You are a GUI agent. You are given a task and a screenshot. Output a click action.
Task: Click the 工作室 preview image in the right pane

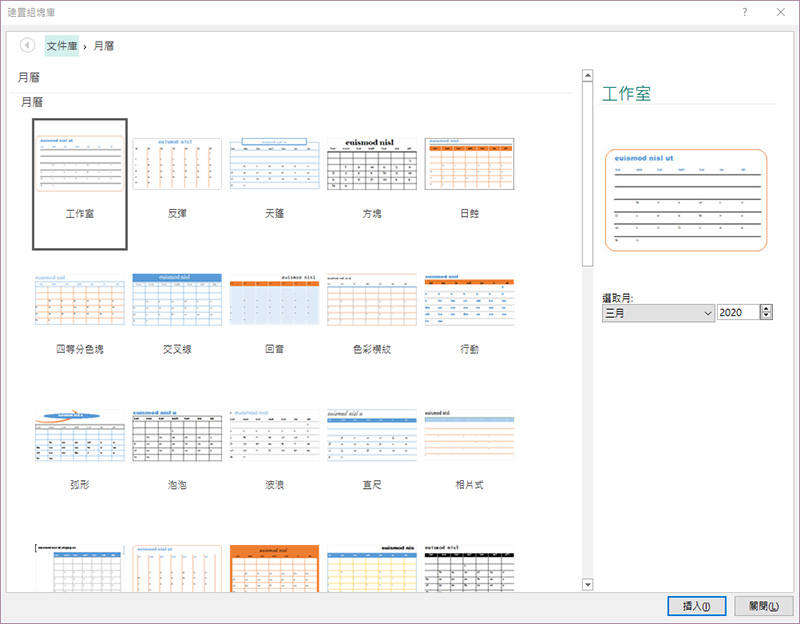(x=686, y=200)
